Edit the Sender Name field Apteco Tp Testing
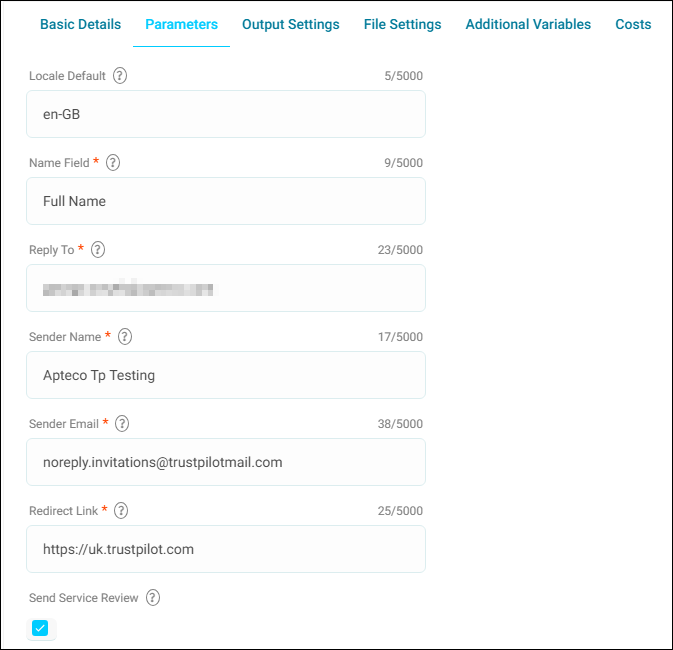 (226, 375)
